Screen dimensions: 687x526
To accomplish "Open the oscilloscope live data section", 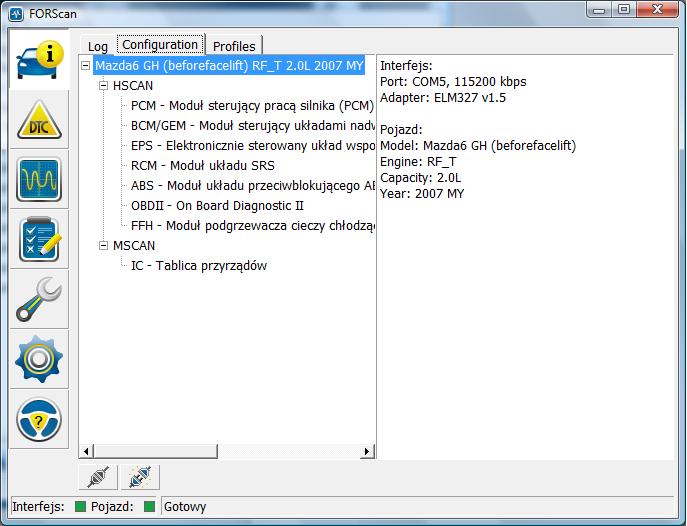I will point(39,181).
